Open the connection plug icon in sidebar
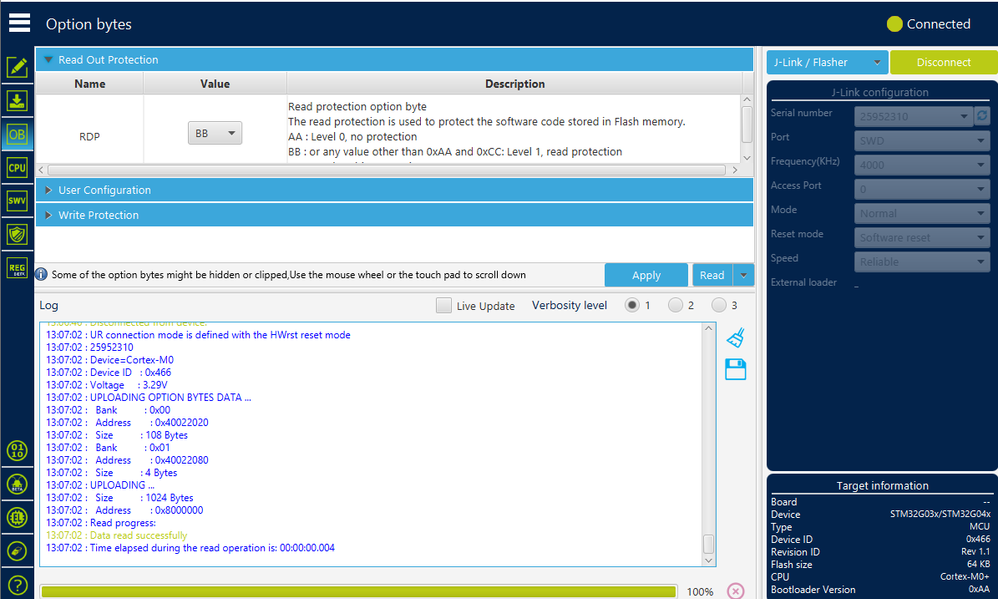 pyautogui.click(x=17, y=551)
